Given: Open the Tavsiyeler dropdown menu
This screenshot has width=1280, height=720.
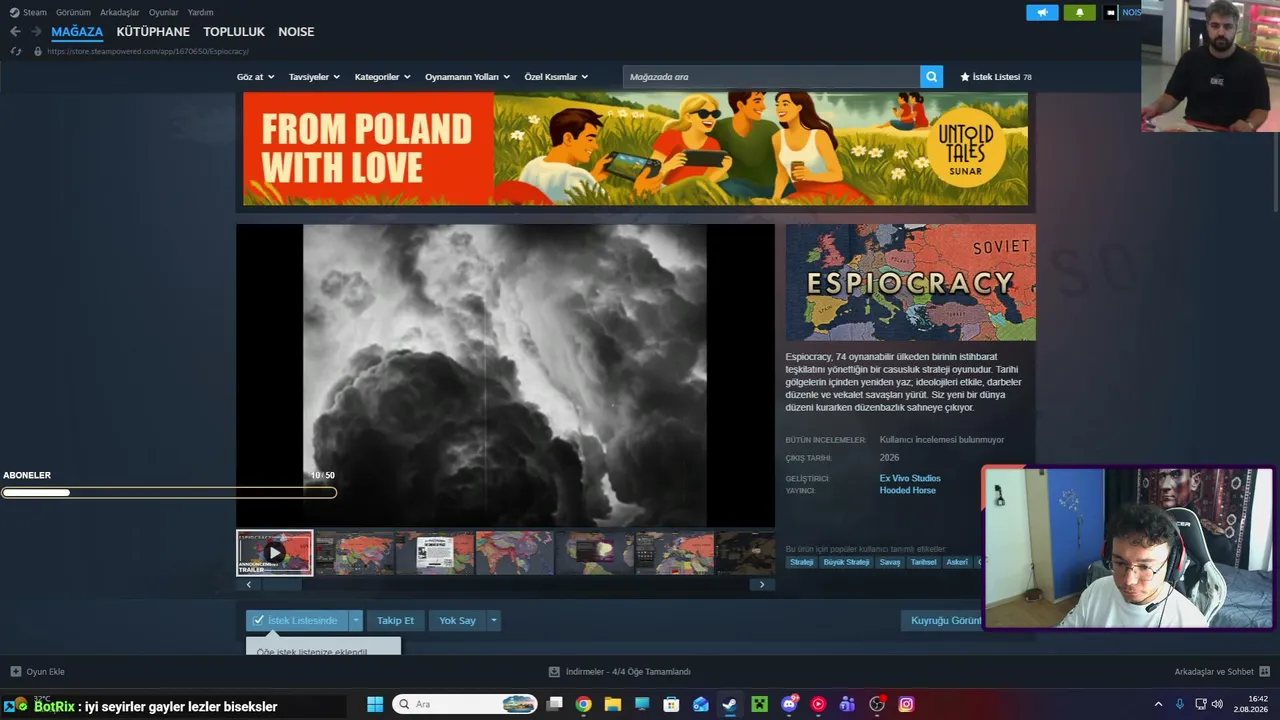Looking at the screenshot, I should 314,77.
